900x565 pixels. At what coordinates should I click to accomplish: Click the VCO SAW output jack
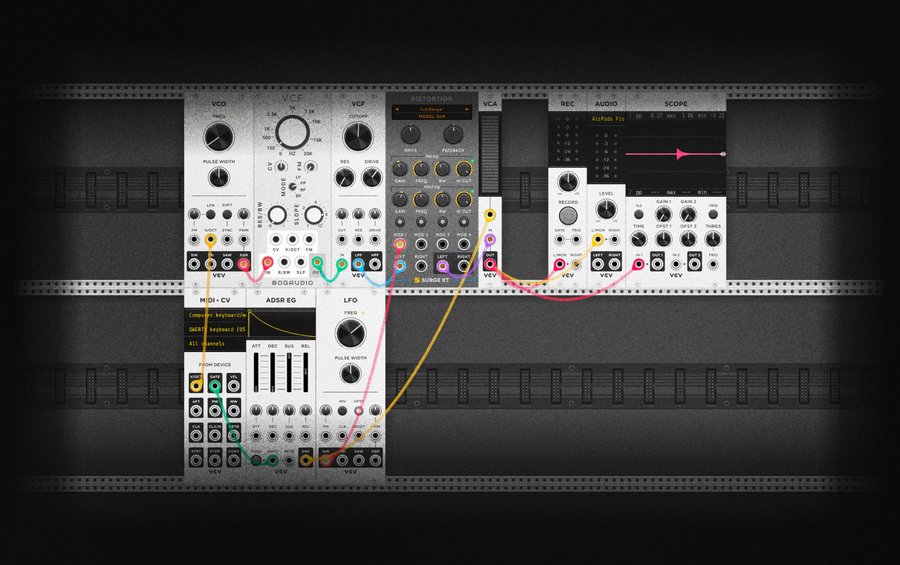tap(227, 264)
